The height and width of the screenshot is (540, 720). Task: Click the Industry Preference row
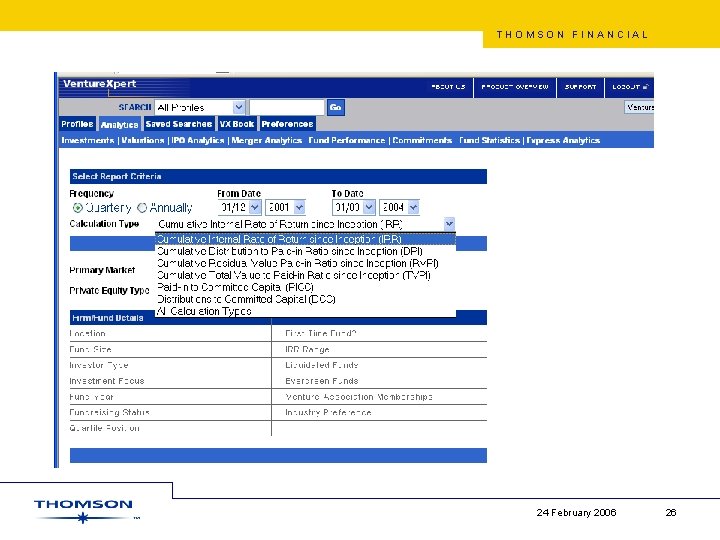pos(379,412)
